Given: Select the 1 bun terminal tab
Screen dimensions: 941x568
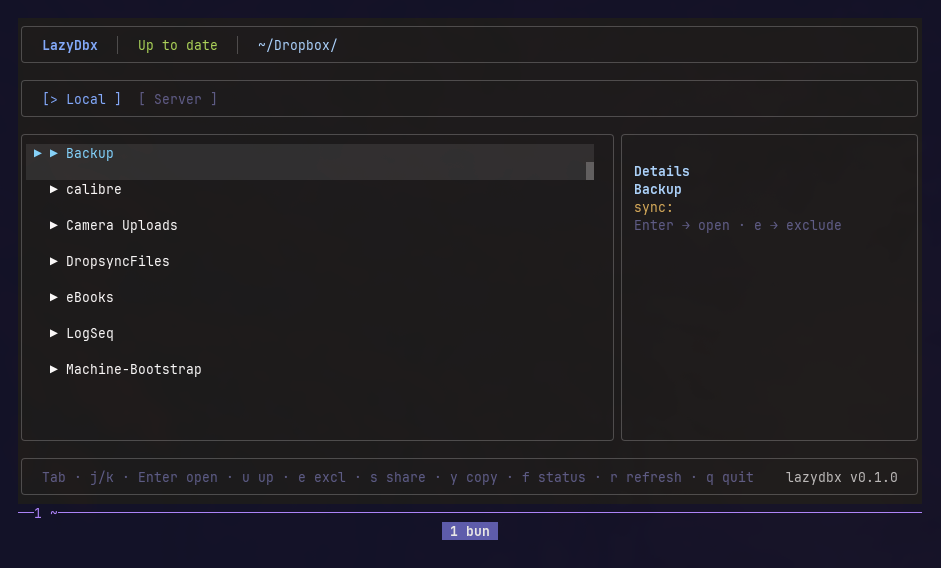Looking at the screenshot, I should 470,531.
